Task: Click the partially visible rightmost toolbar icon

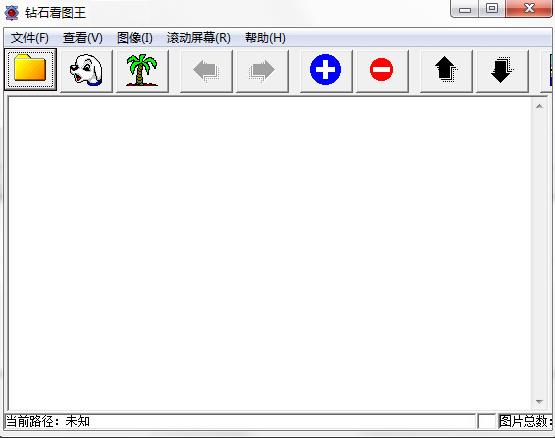Action: point(548,70)
